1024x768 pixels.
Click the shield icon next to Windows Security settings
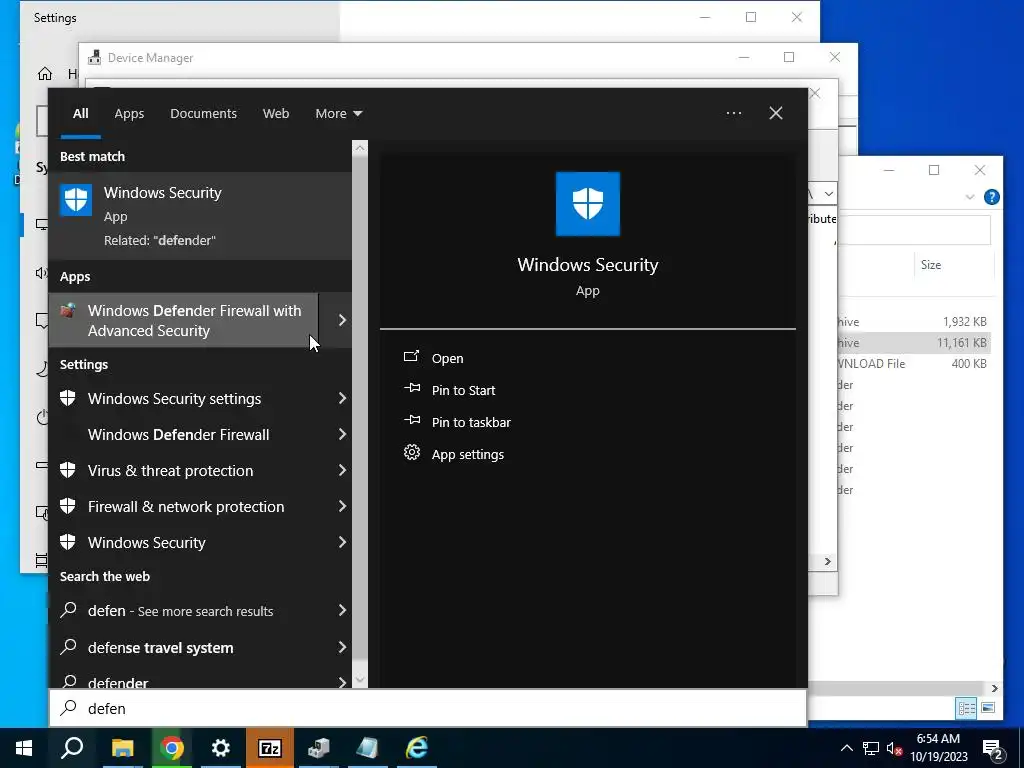68,398
